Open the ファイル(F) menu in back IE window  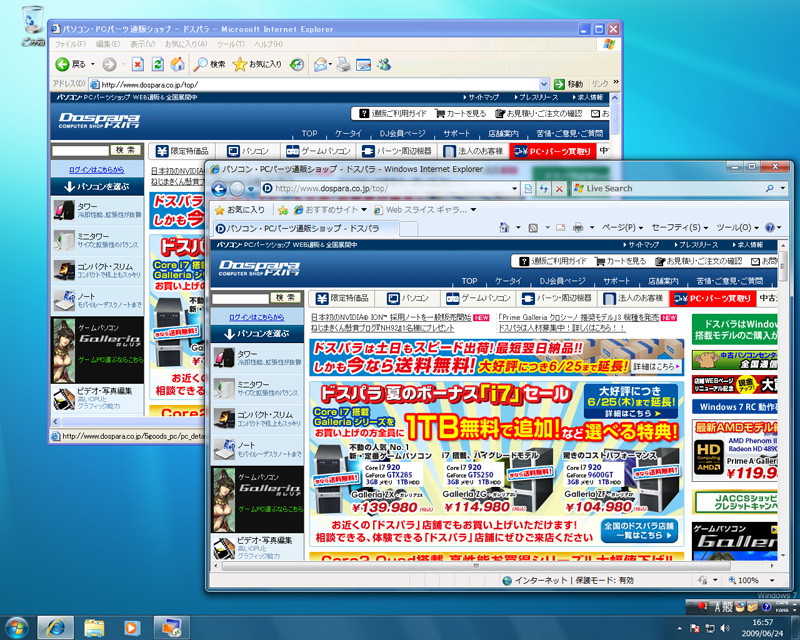(x=70, y=44)
